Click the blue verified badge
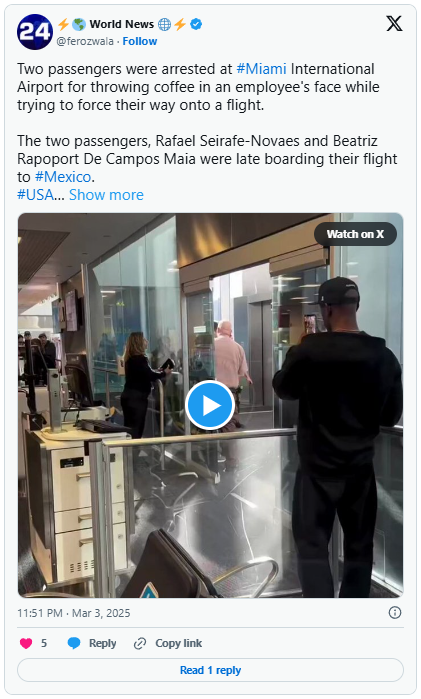The image size is (421, 699). 196,24
